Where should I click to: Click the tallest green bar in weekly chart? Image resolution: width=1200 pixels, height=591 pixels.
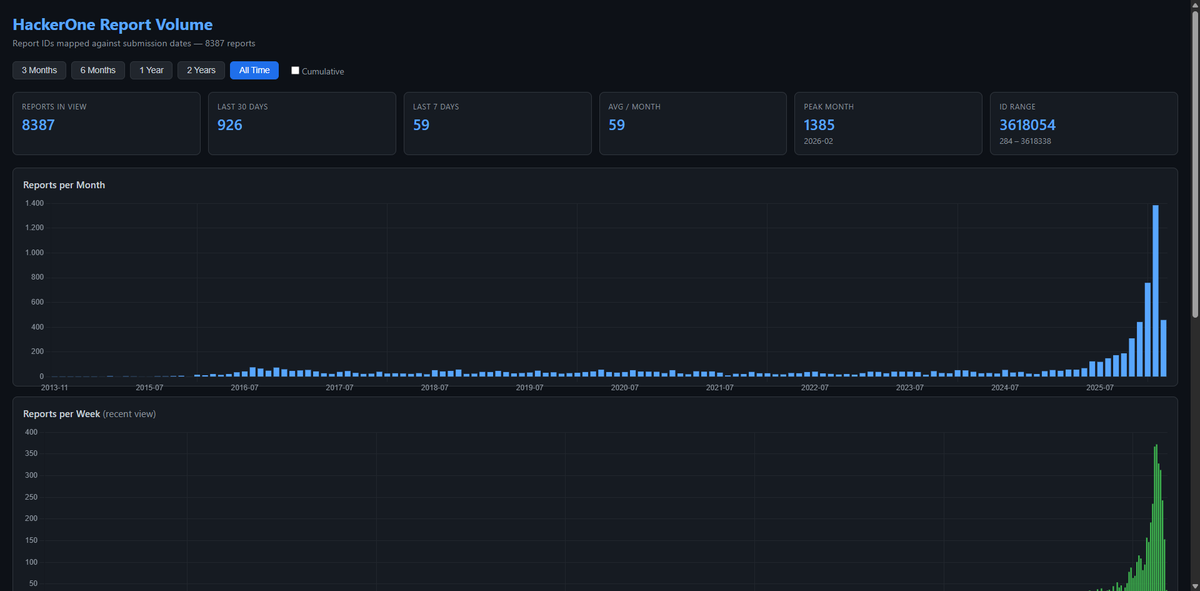(1156, 517)
